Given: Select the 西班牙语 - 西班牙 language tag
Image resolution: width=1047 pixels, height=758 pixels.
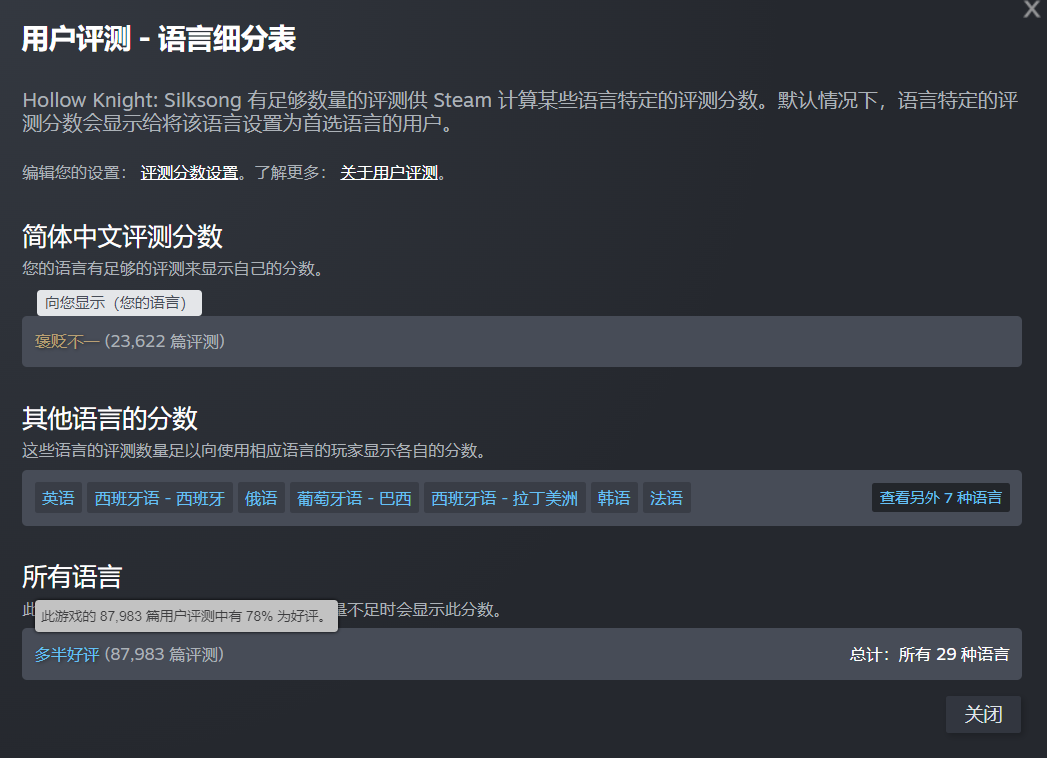Looking at the screenshot, I should [x=160, y=498].
